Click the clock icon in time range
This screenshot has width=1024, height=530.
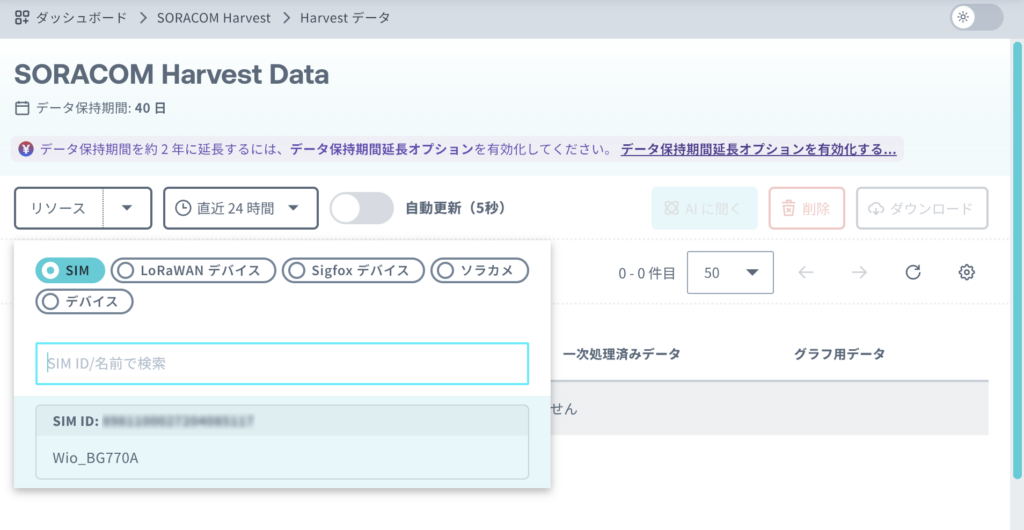[184, 208]
